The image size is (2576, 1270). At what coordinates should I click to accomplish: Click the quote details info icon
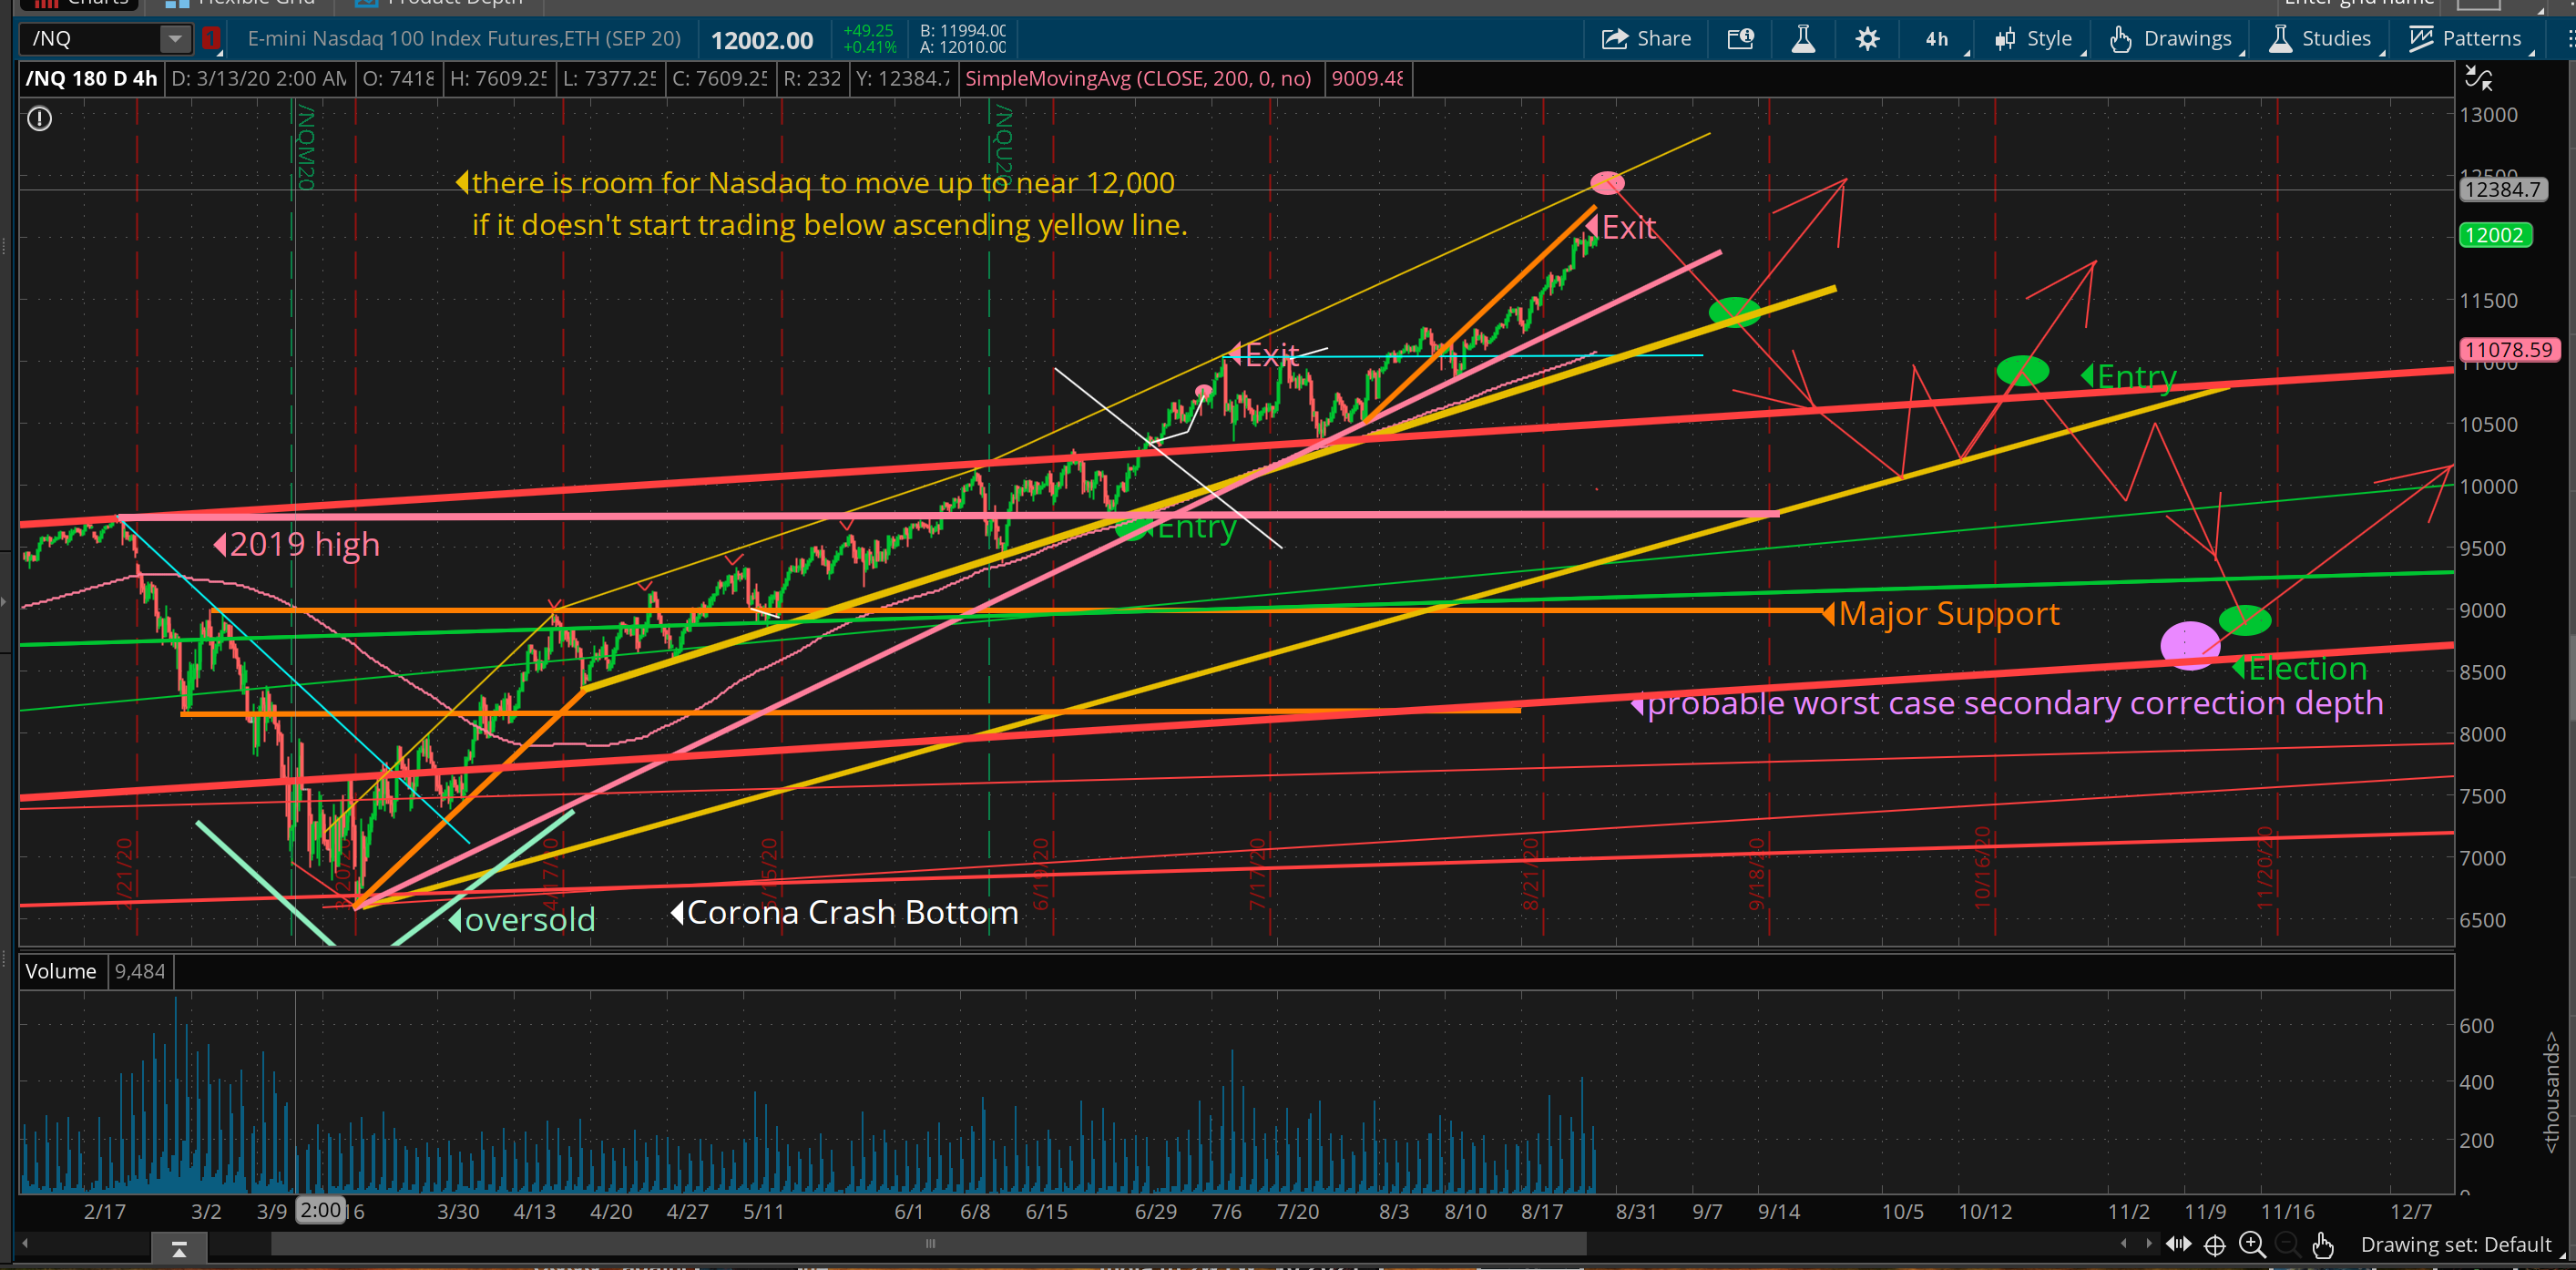pyautogui.click(x=1740, y=39)
